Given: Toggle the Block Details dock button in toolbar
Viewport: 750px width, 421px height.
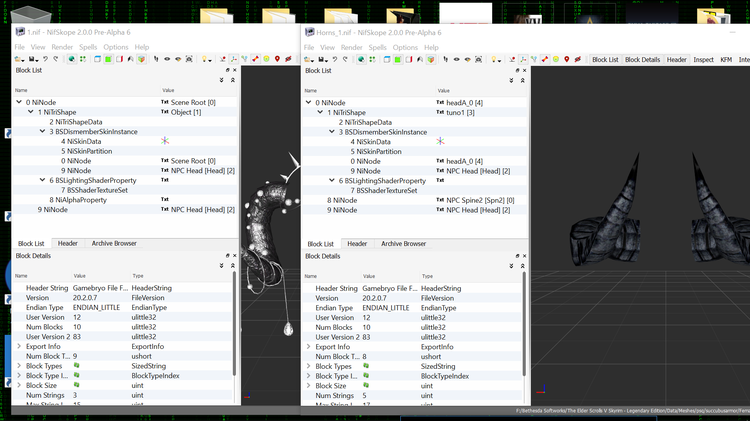Looking at the screenshot, I should tap(642, 59).
